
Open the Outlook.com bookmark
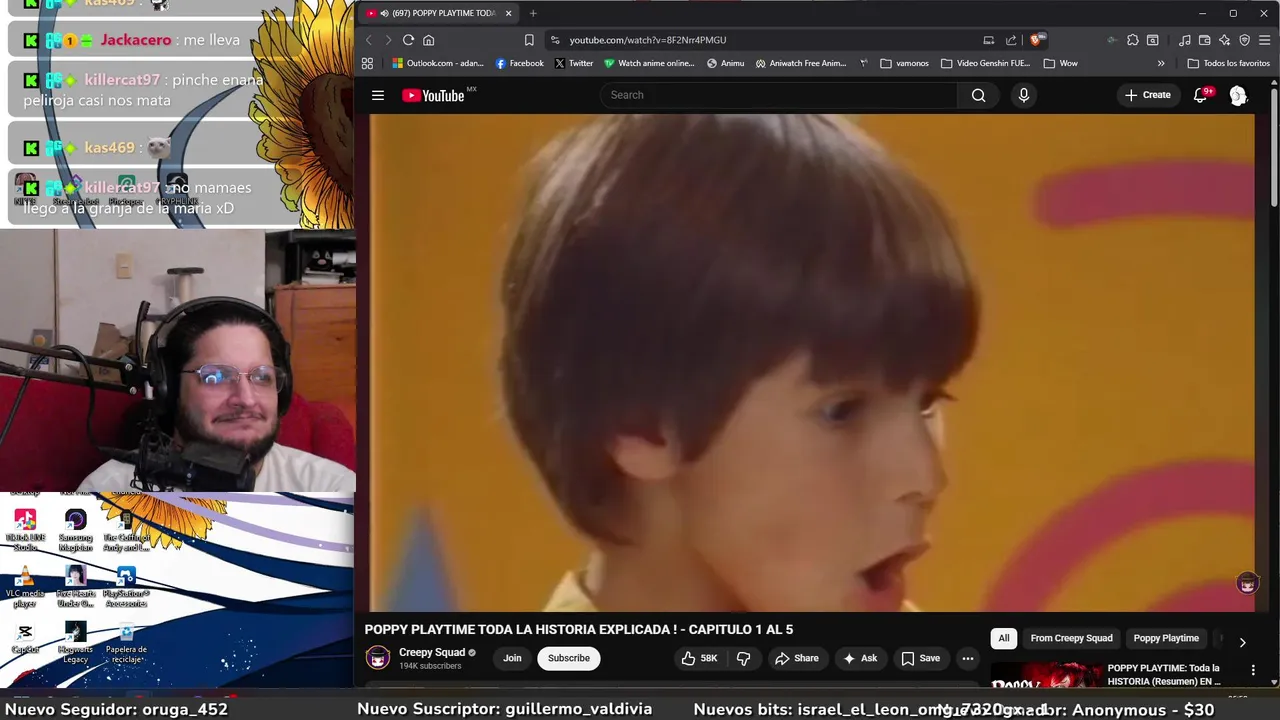[437, 63]
